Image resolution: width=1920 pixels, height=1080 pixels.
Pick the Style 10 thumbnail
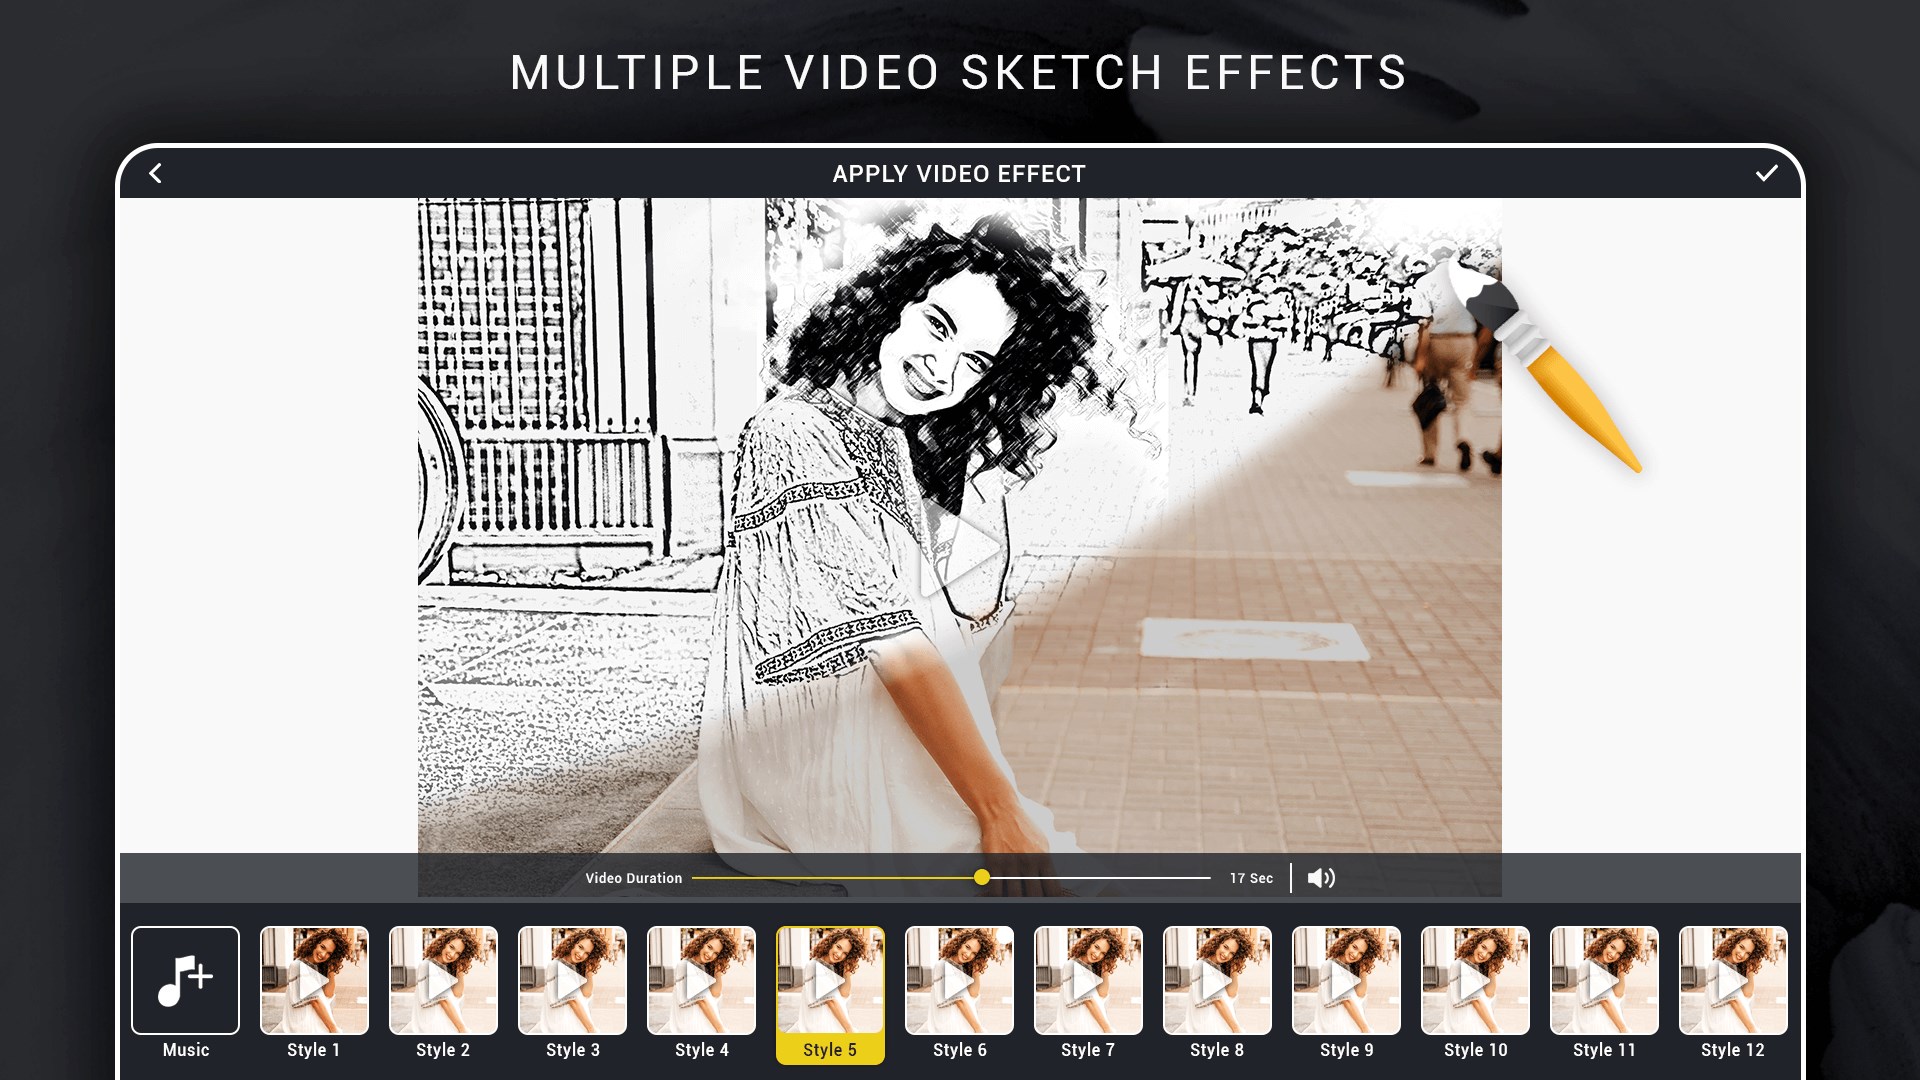tap(1475, 980)
